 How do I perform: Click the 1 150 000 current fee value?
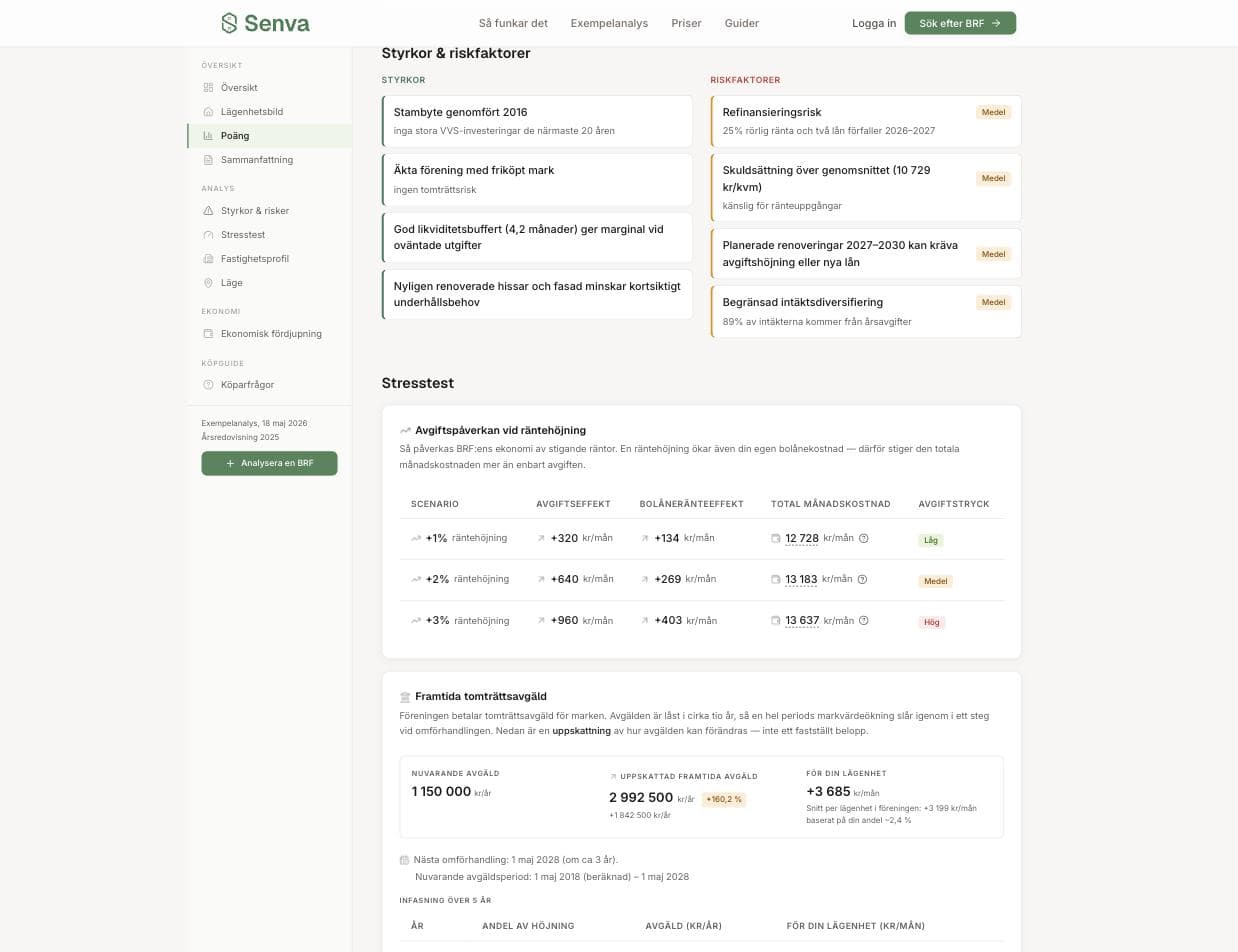[x=441, y=791]
